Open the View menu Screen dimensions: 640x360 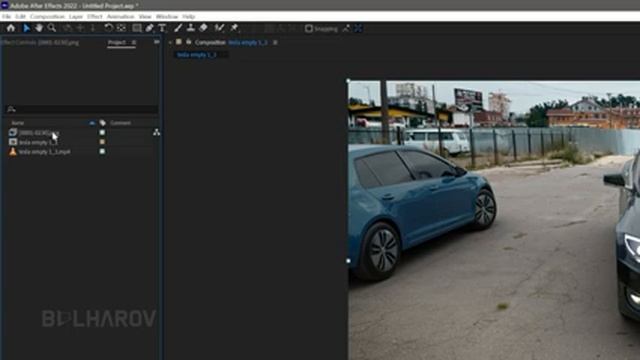[145, 17]
